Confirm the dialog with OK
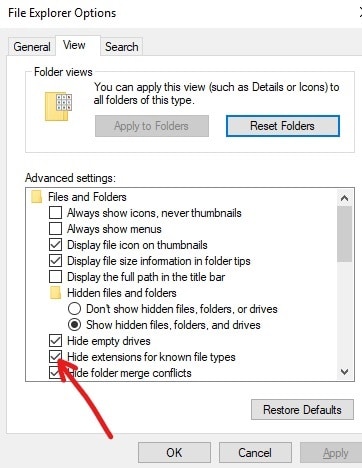 click(174, 453)
